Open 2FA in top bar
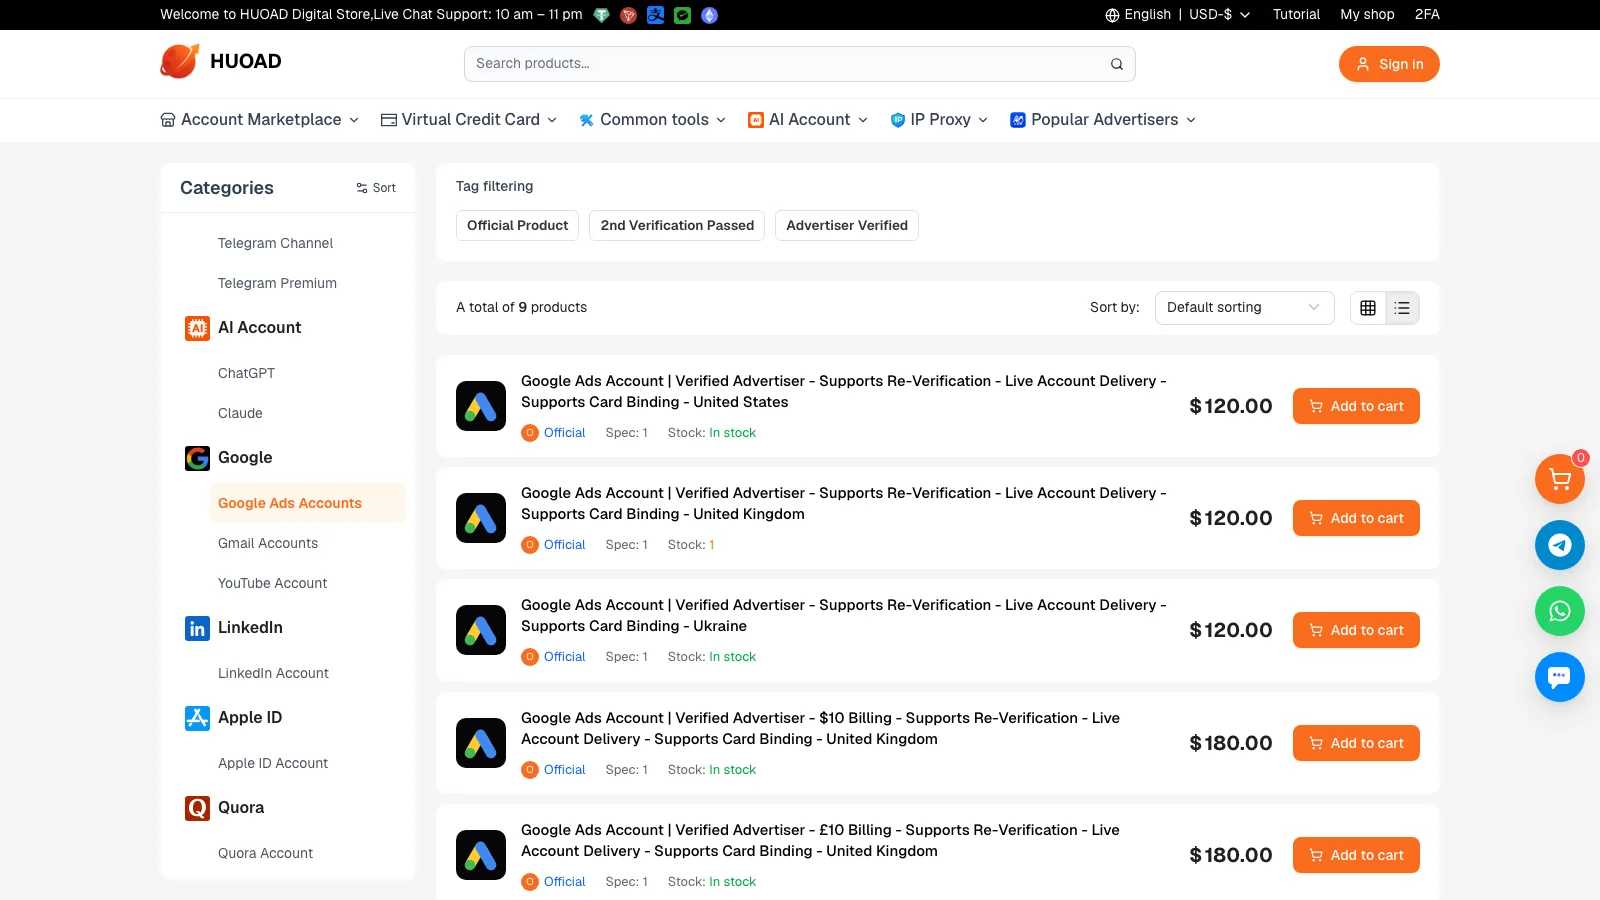Viewport: 1600px width, 900px height. tap(1427, 15)
